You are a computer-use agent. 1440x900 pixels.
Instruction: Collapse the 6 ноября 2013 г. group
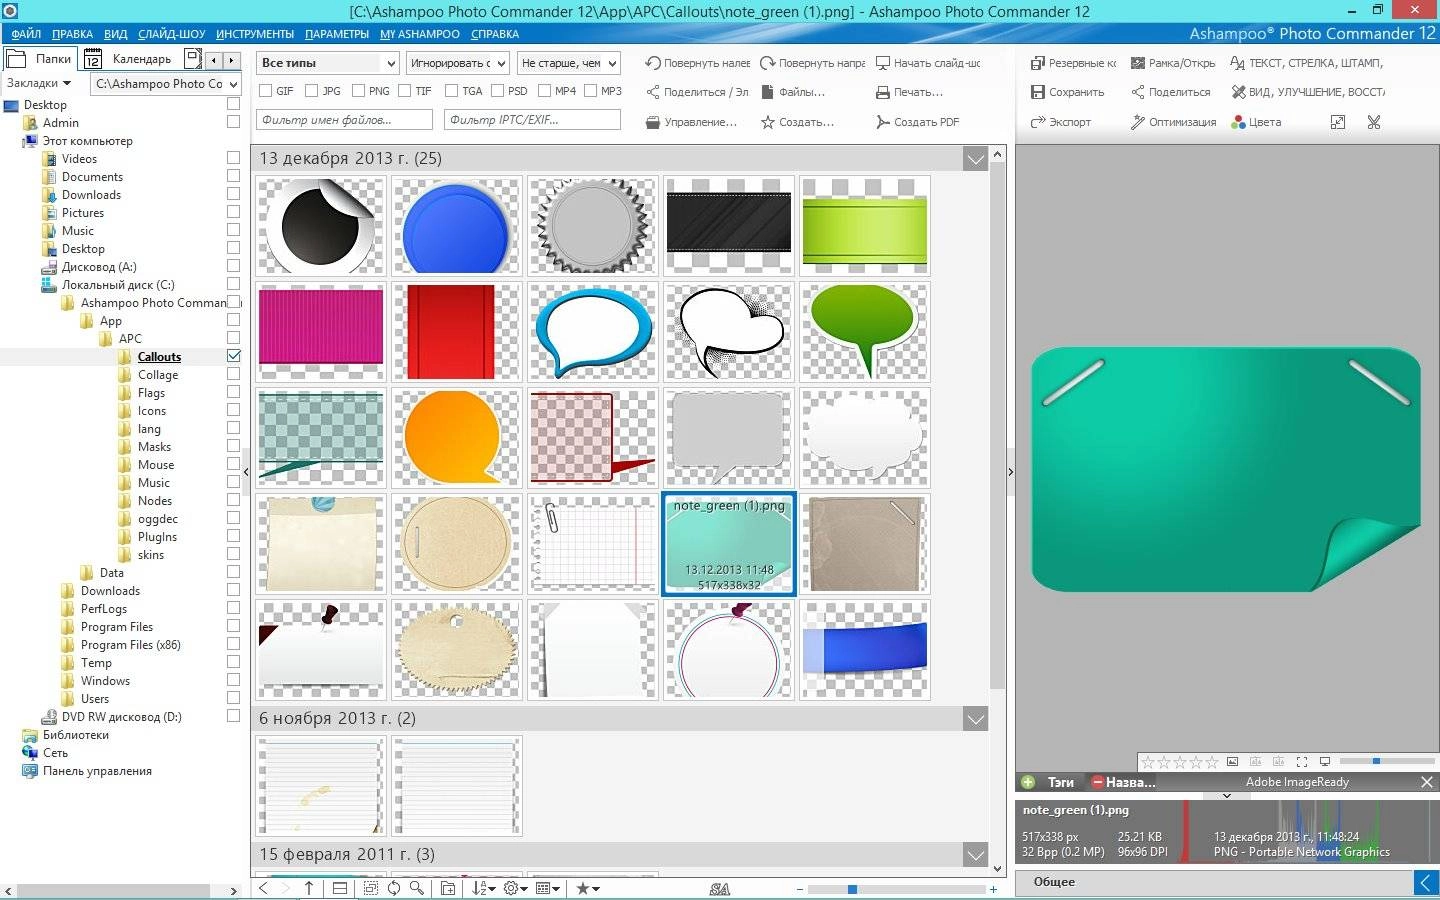pos(975,719)
